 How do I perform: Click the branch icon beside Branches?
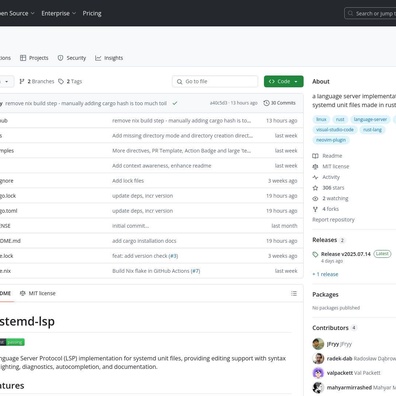tap(22, 81)
